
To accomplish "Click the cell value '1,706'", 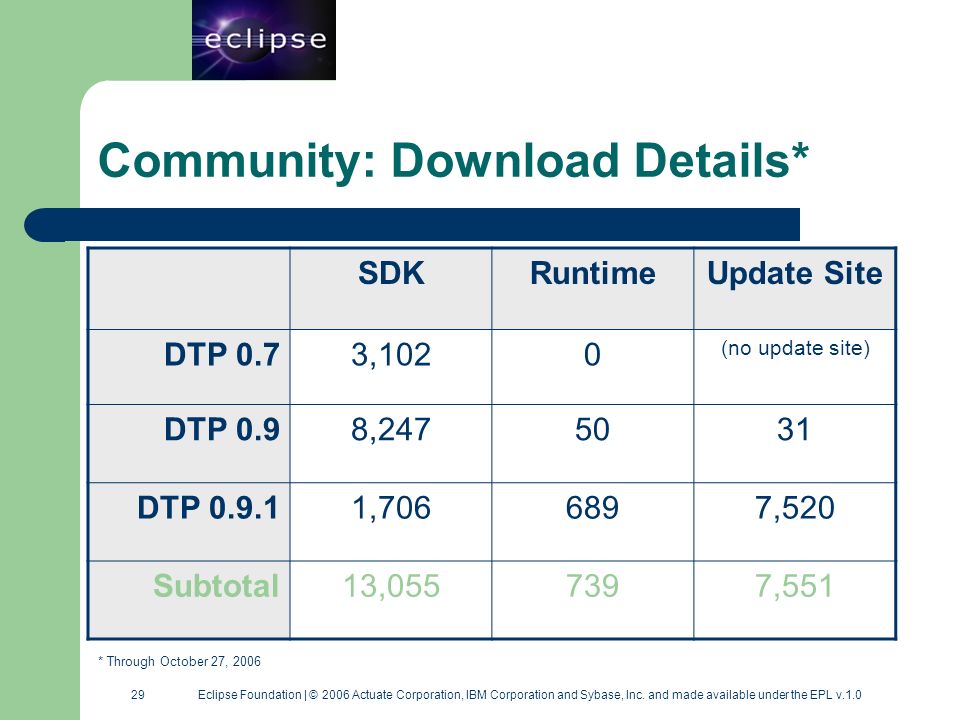I will point(391,508).
